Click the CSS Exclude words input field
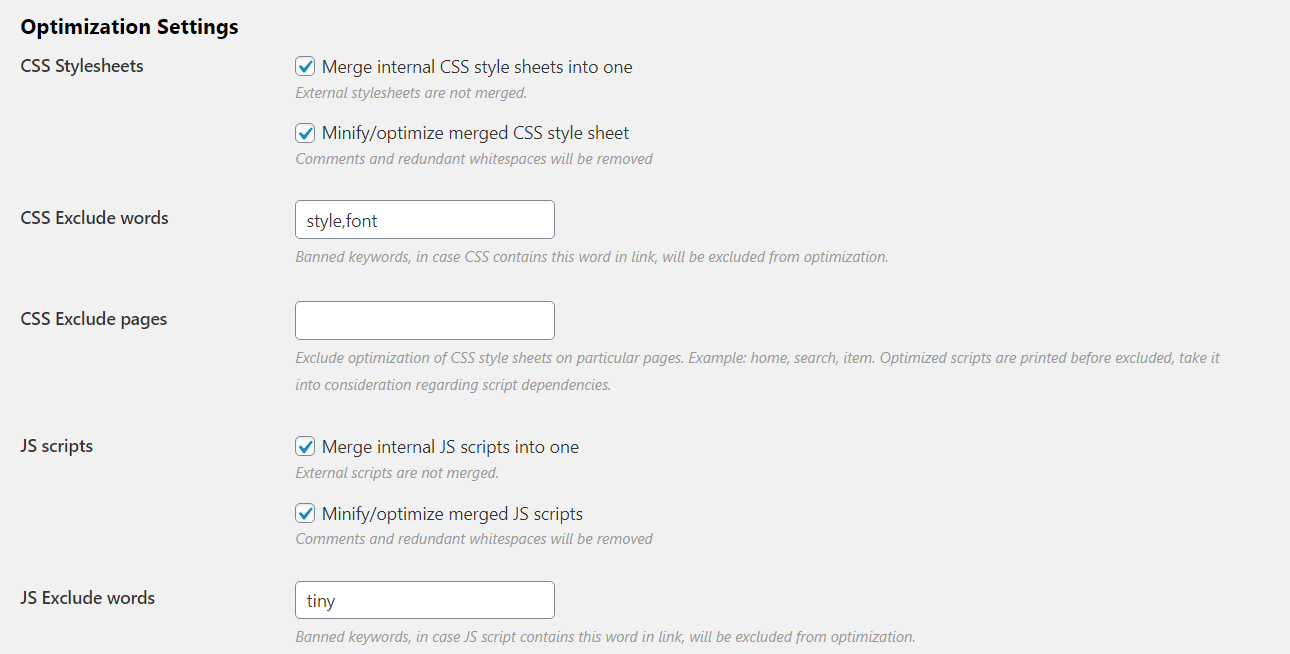 click(x=424, y=220)
